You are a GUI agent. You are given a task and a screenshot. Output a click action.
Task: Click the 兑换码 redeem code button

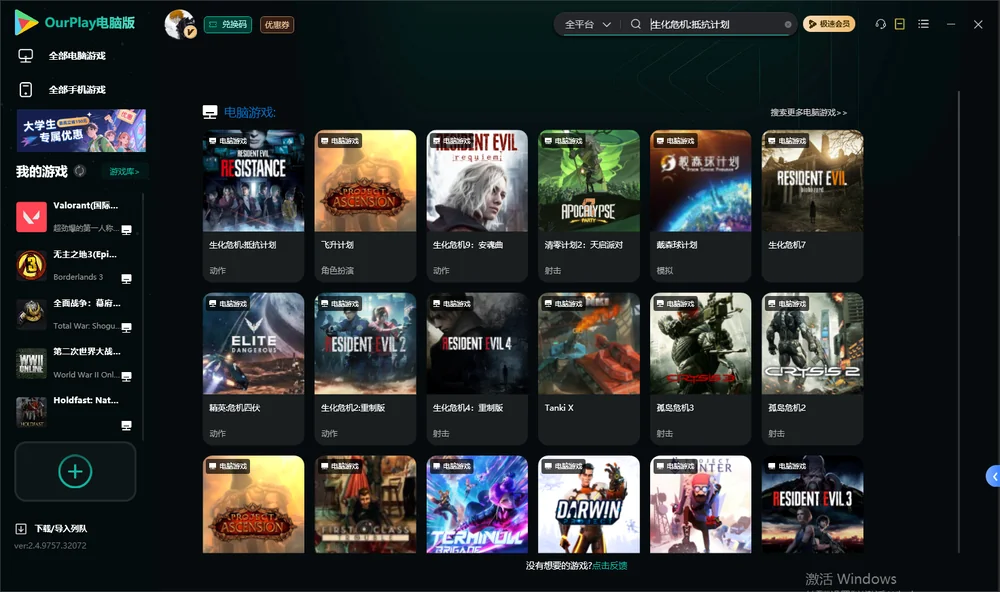point(228,24)
